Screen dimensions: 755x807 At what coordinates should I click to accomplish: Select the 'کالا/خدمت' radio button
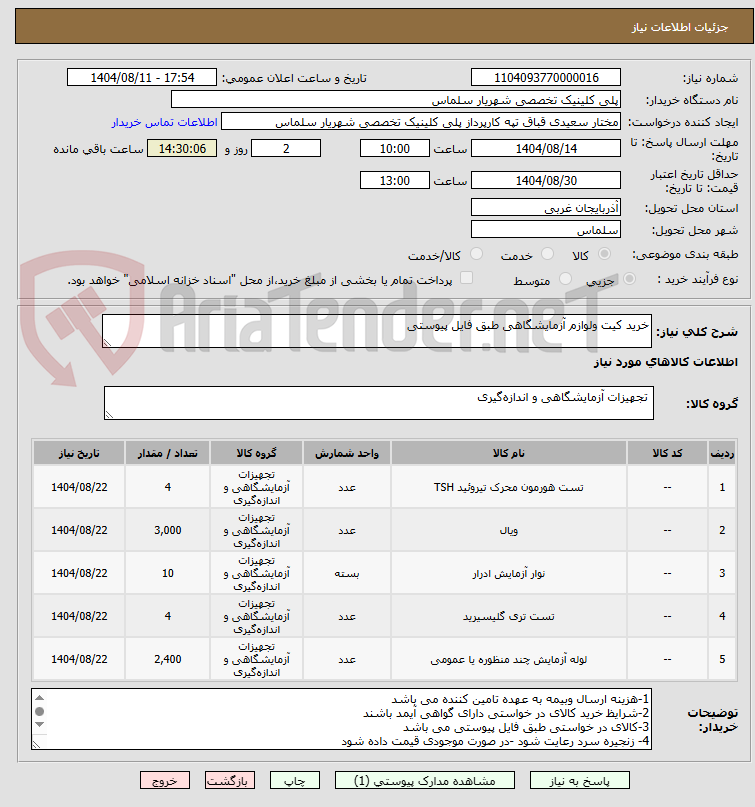477,254
